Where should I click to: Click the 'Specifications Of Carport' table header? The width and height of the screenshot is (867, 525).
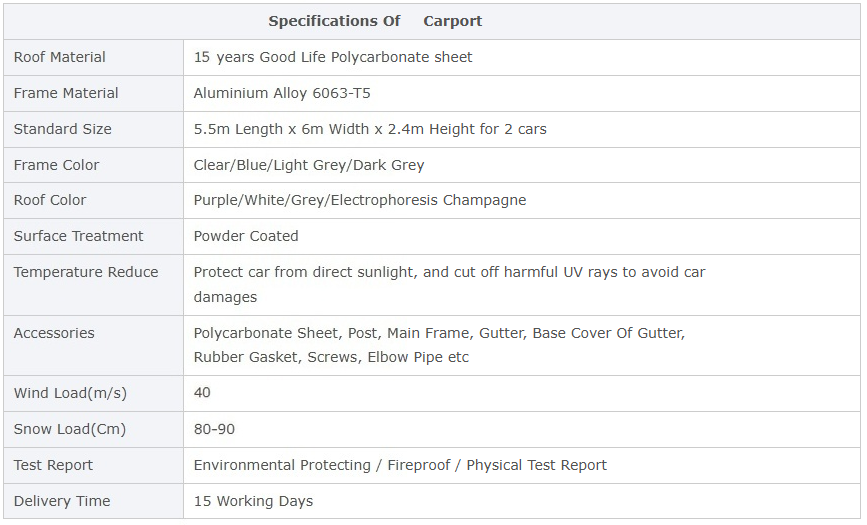pyautogui.click(x=375, y=21)
